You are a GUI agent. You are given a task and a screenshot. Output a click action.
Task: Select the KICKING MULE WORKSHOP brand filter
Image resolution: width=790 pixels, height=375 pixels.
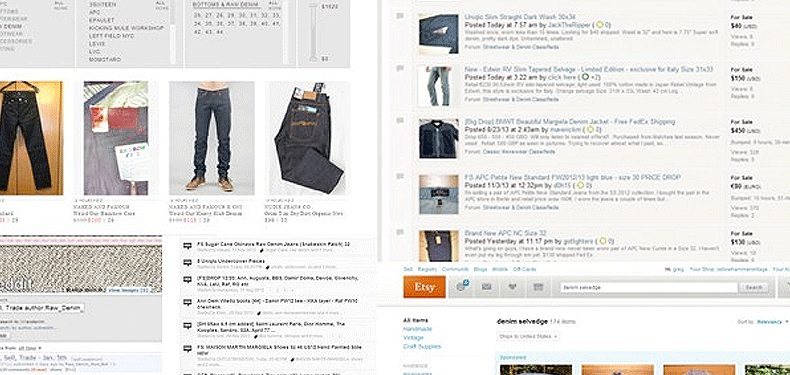126,28
